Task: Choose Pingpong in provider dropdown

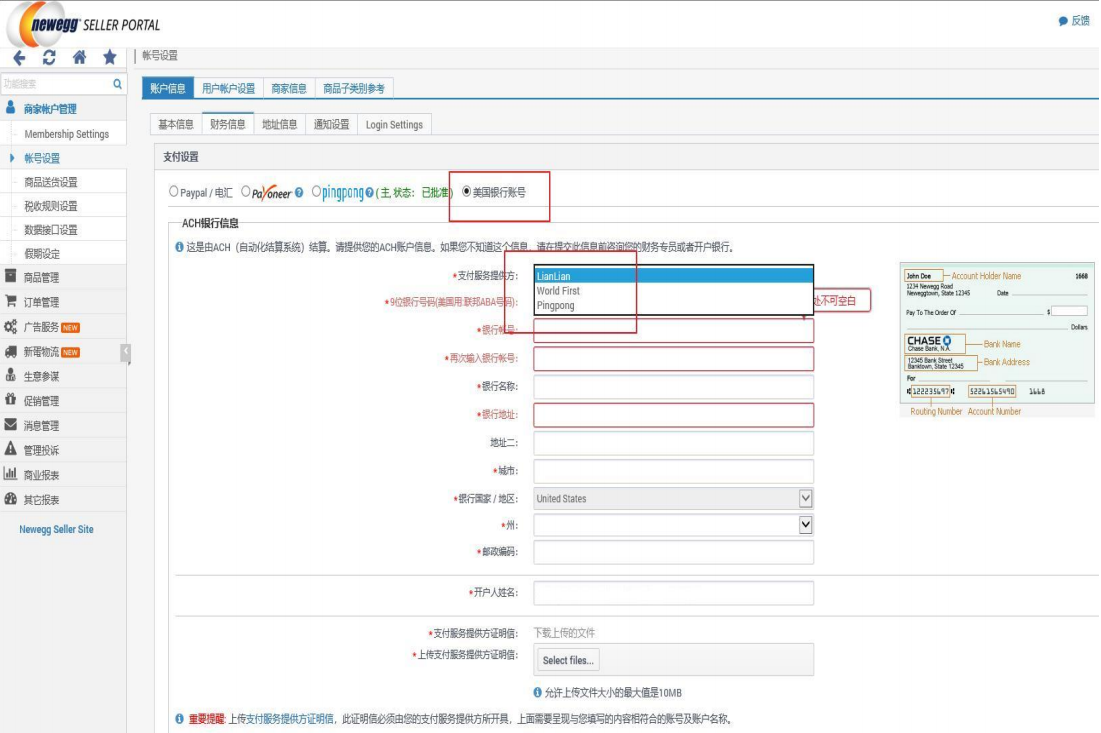Action: 673,305
